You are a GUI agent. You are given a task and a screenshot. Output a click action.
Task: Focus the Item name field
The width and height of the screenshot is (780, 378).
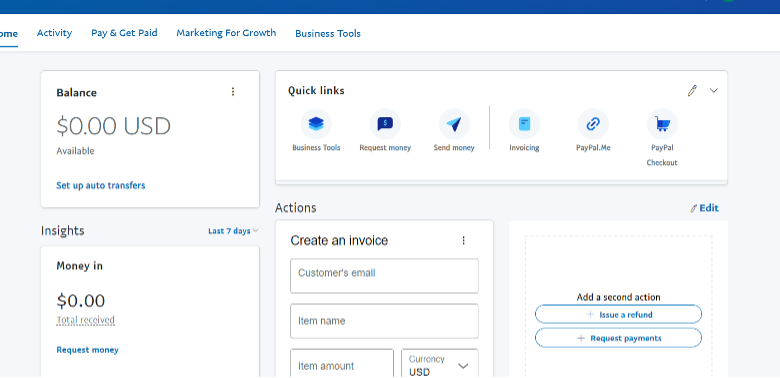pyautogui.click(x=385, y=321)
